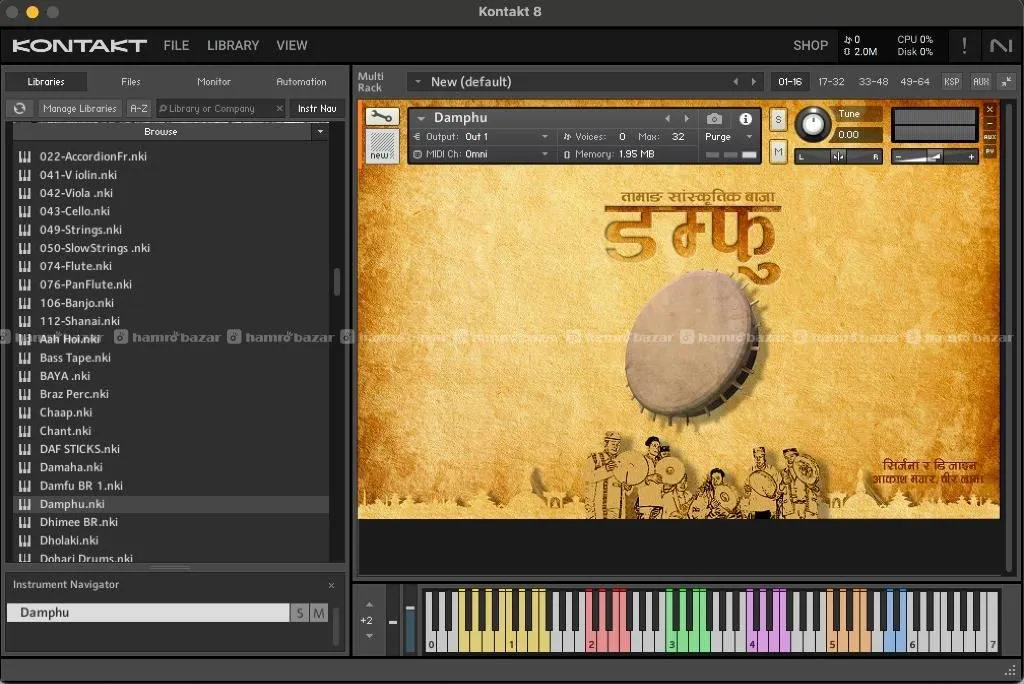Viewport: 1024px width, 684px height.
Task: Click the SHOP link
Action: (x=810, y=46)
